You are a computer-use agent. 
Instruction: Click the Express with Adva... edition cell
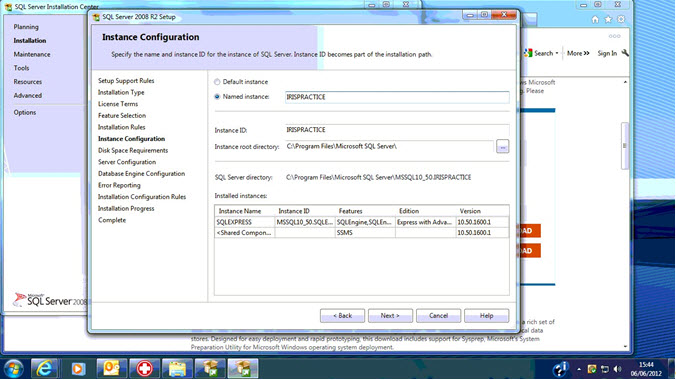click(426, 222)
